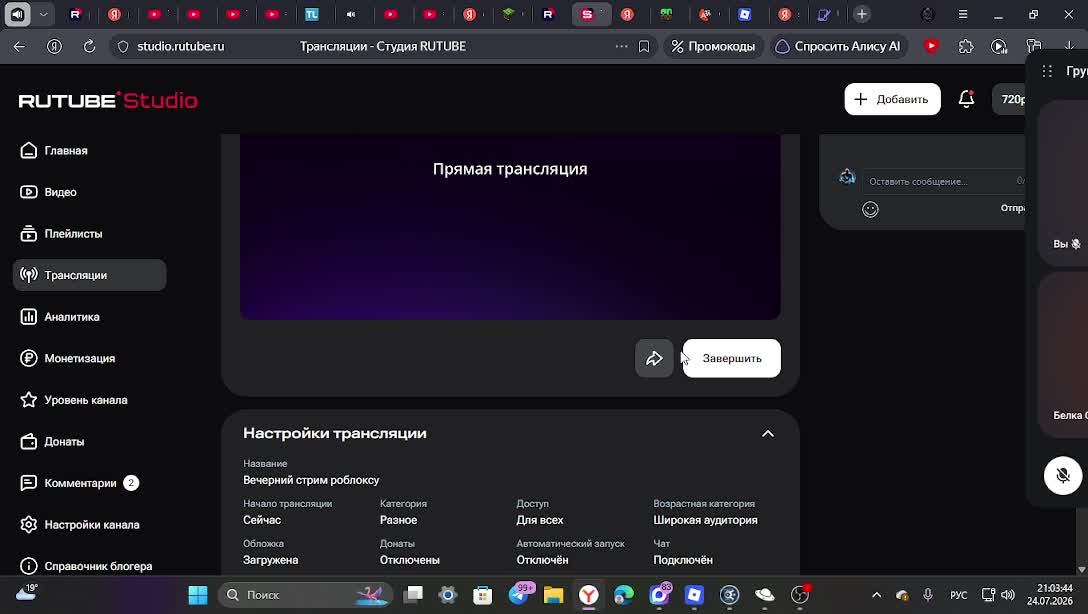This screenshot has width=1088, height=614.
Task: Open system volume control
Action: coord(1009,595)
